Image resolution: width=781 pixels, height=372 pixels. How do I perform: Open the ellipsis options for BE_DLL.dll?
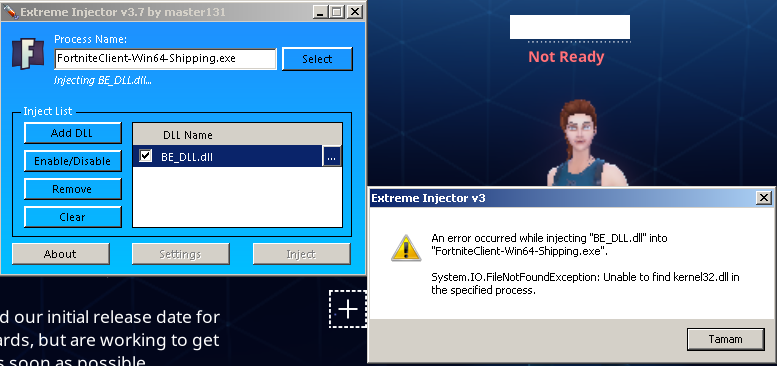click(x=332, y=157)
